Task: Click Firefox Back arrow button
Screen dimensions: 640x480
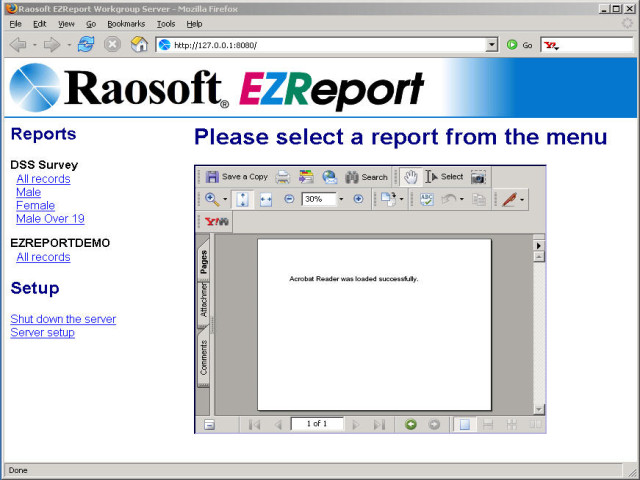Action: (18, 44)
